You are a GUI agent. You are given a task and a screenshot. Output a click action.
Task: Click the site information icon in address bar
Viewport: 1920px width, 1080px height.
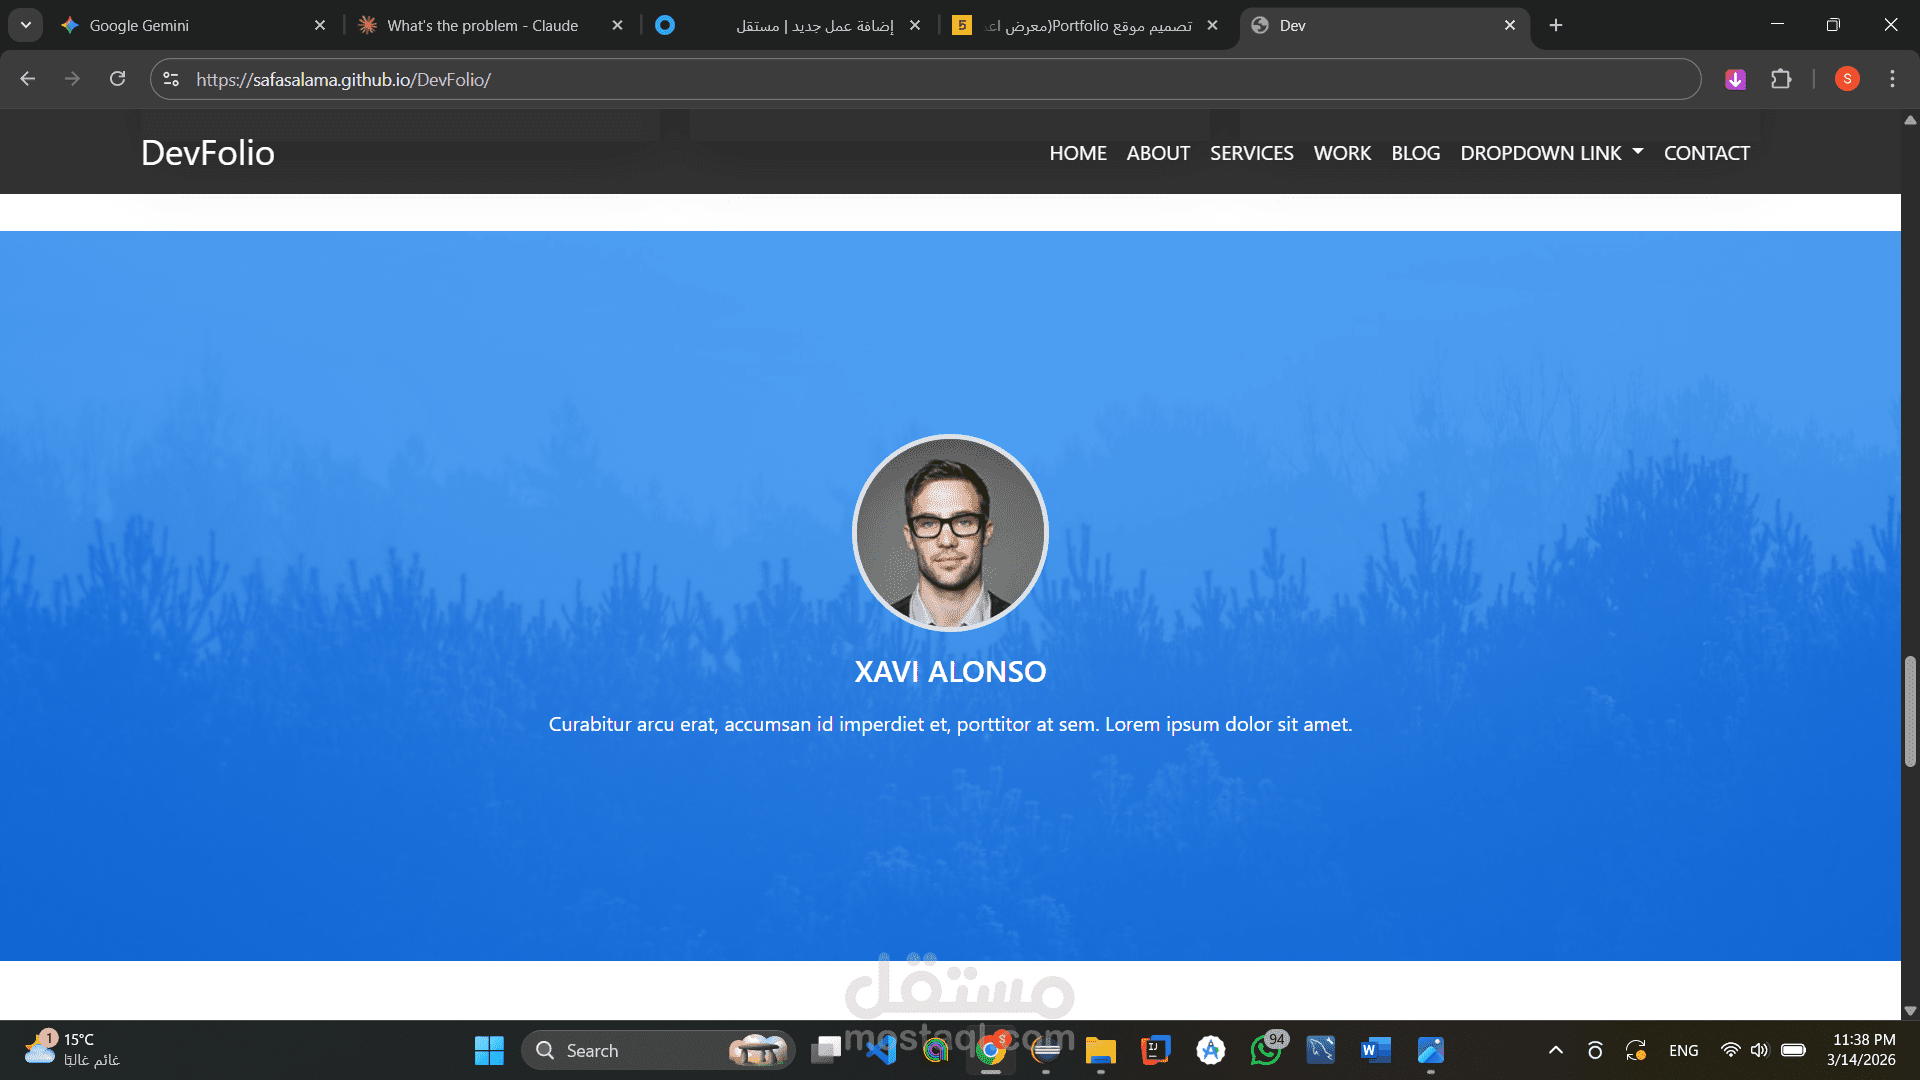click(x=171, y=79)
